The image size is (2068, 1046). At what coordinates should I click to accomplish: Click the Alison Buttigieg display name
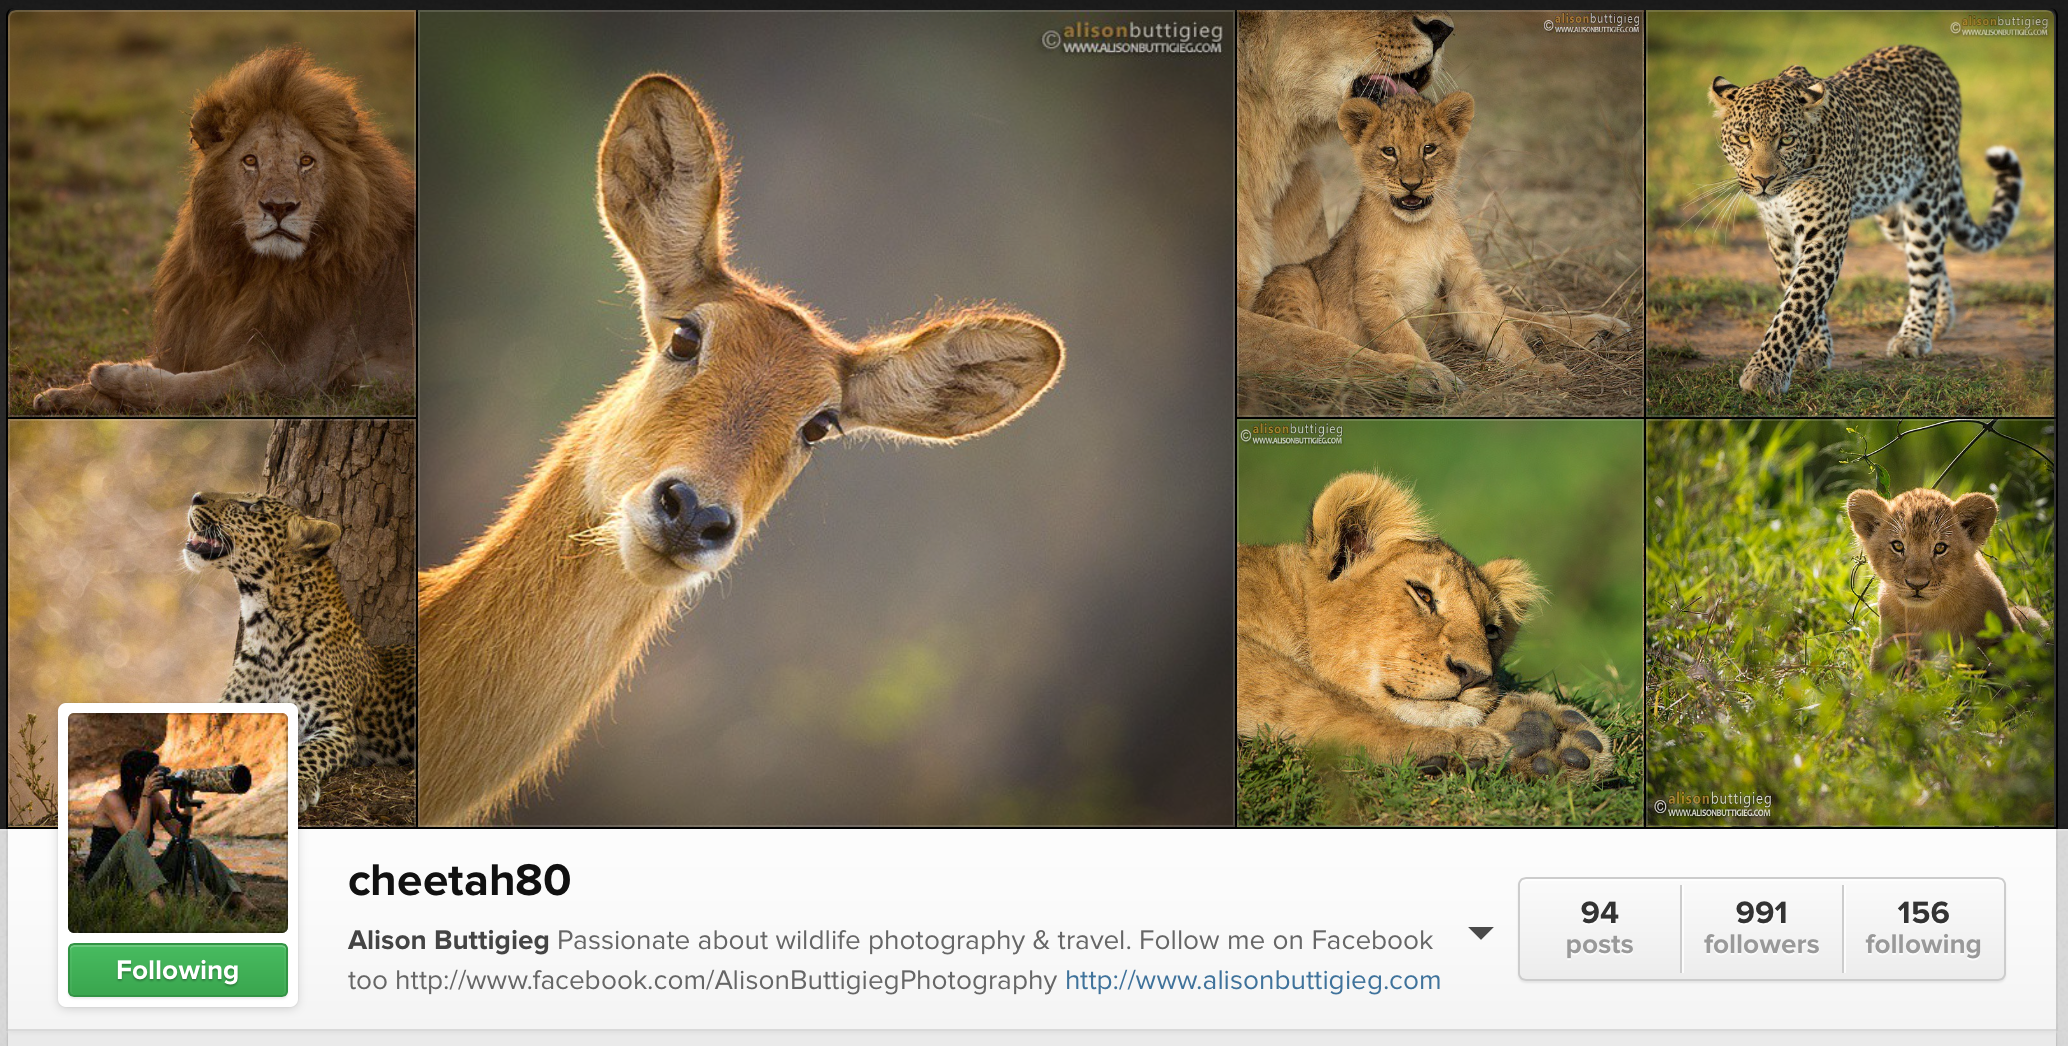tap(448, 940)
